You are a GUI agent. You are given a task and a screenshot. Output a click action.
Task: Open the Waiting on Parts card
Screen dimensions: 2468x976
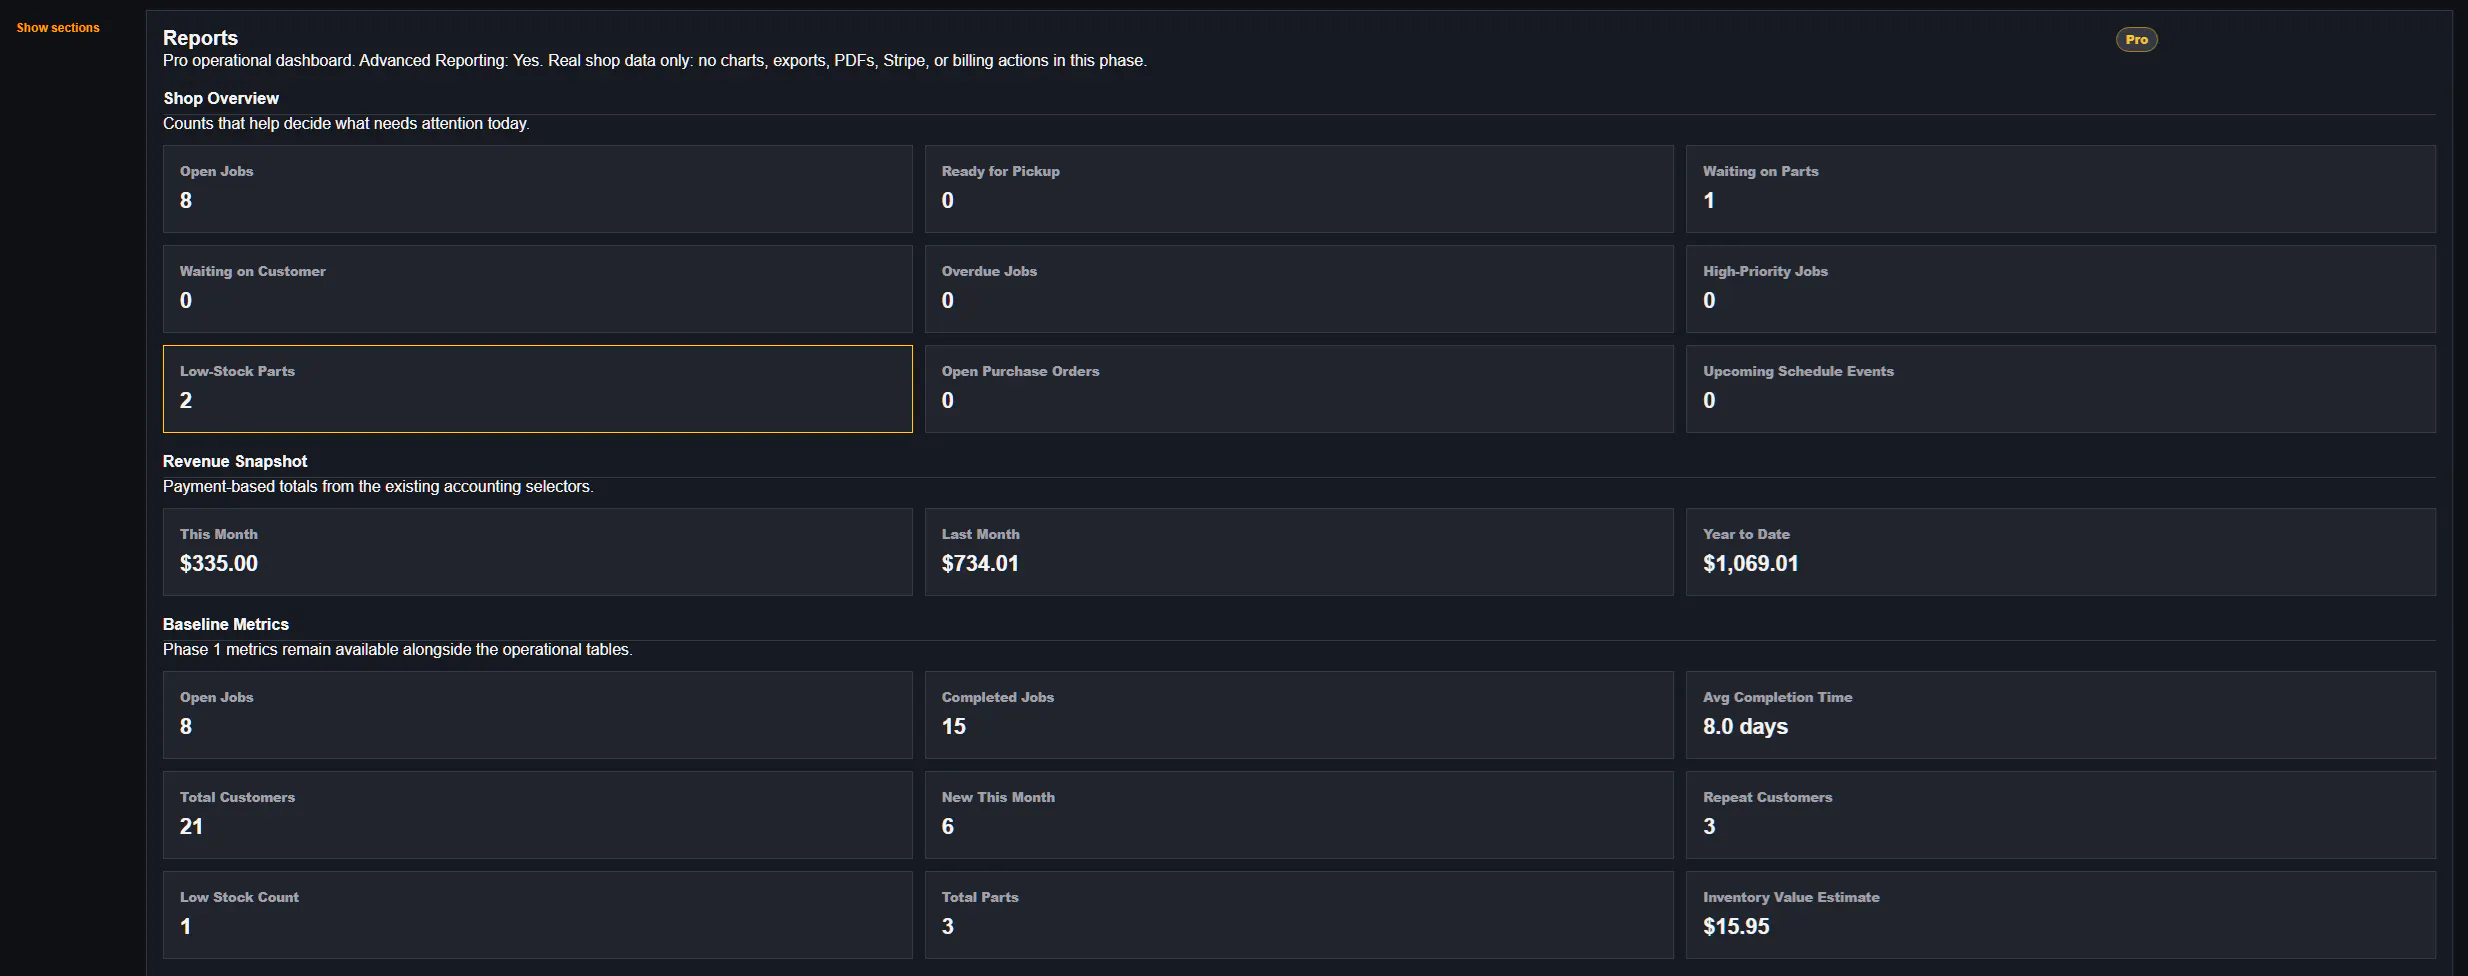tap(2061, 189)
